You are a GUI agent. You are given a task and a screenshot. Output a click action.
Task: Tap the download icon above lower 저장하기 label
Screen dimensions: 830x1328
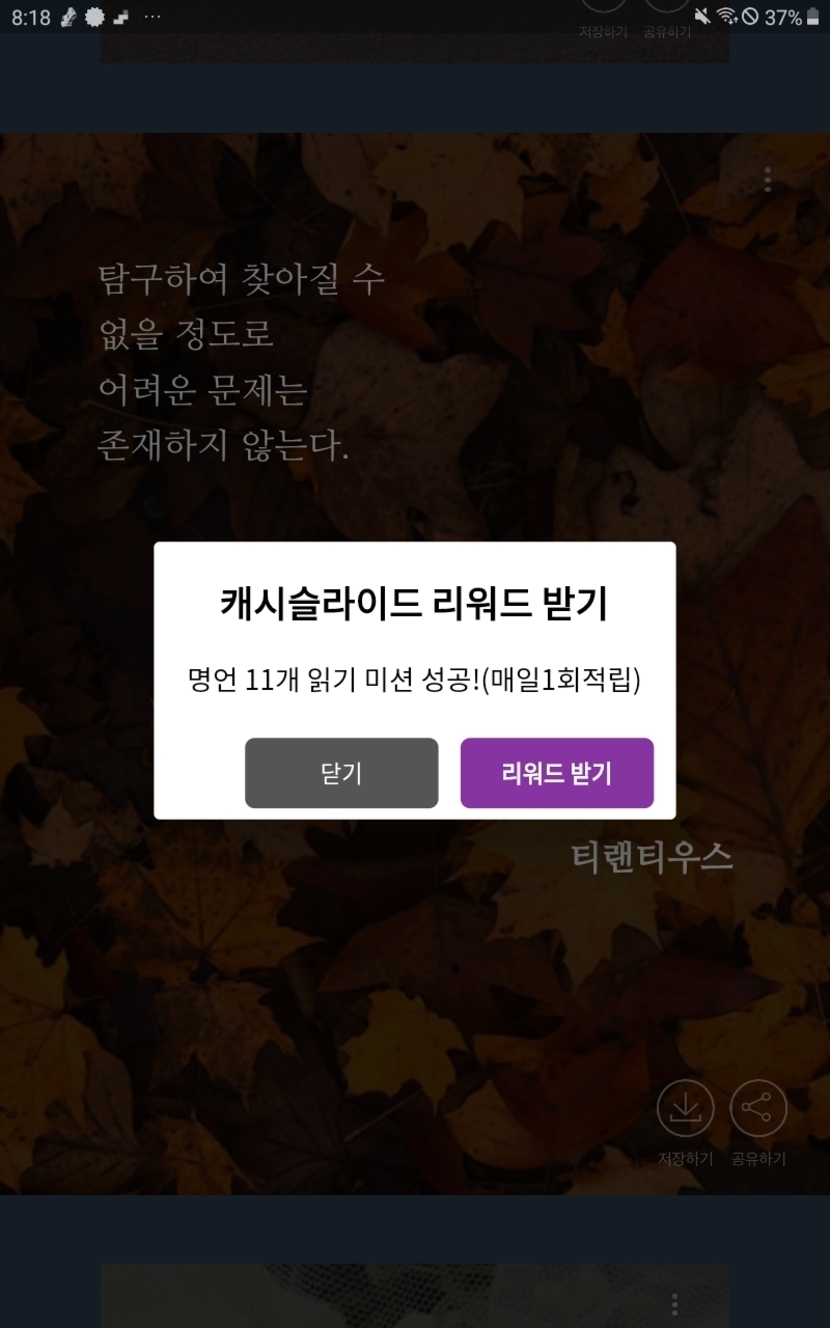(x=685, y=1108)
